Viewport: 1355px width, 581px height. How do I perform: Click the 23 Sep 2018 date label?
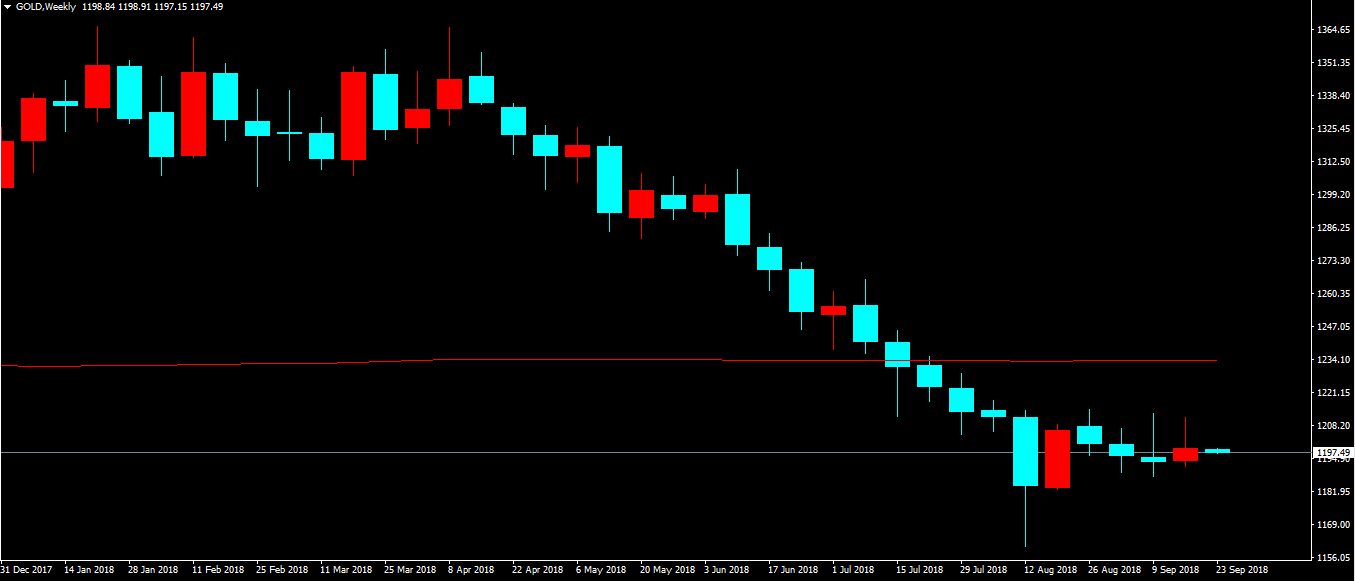(x=1241, y=570)
